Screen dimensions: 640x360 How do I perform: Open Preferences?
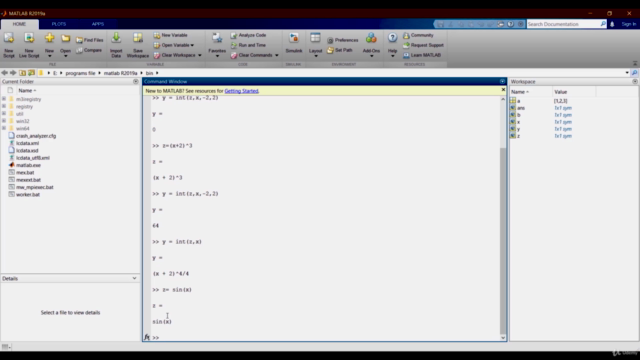[x=342, y=40]
